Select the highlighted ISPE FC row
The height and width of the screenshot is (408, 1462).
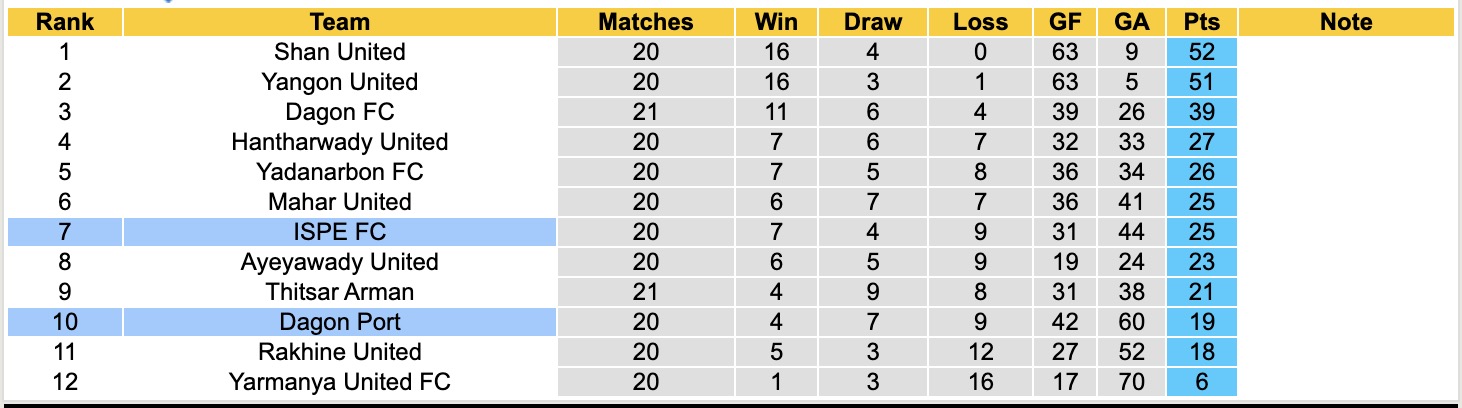pos(339,232)
